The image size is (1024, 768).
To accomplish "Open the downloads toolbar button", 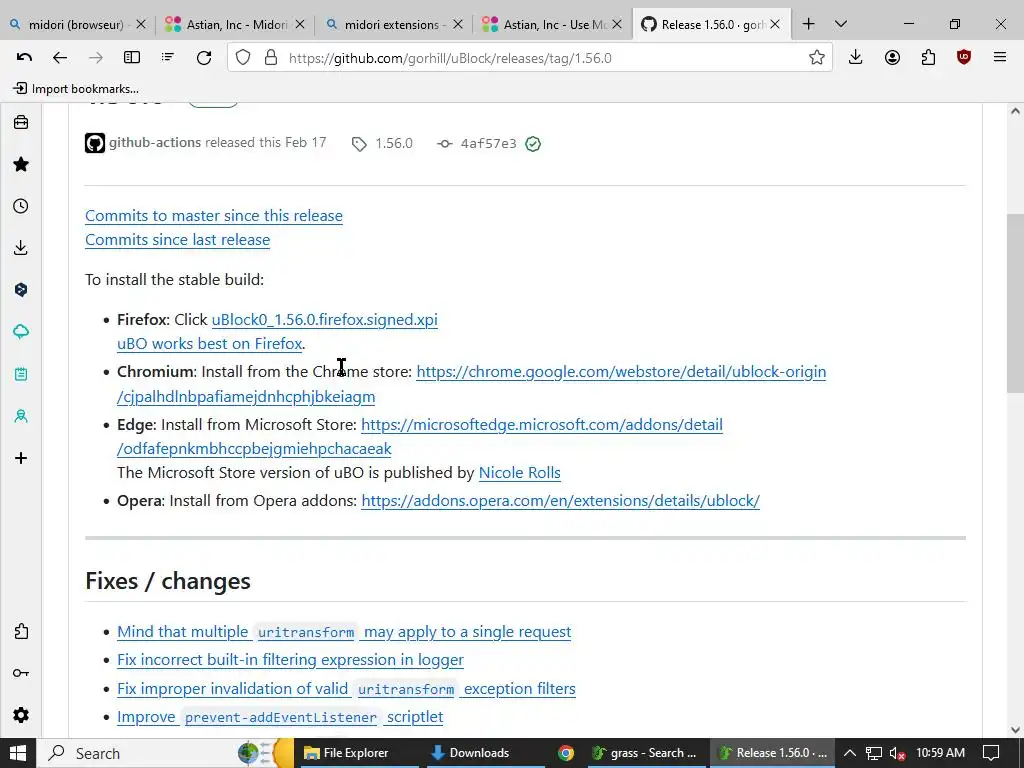I will (856, 57).
